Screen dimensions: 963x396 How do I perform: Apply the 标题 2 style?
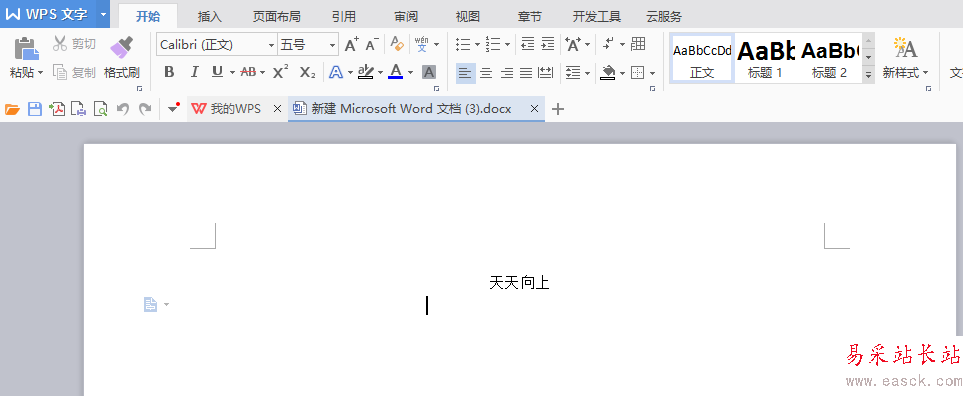point(829,58)
